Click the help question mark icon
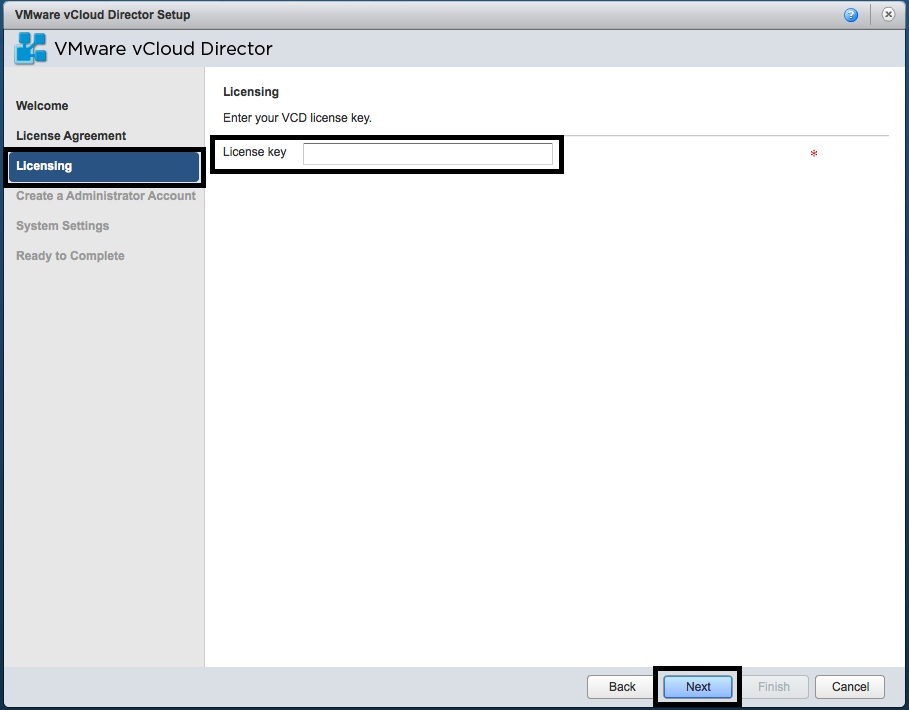Screen dimensions: 909x710 click(x=852, y=14)
